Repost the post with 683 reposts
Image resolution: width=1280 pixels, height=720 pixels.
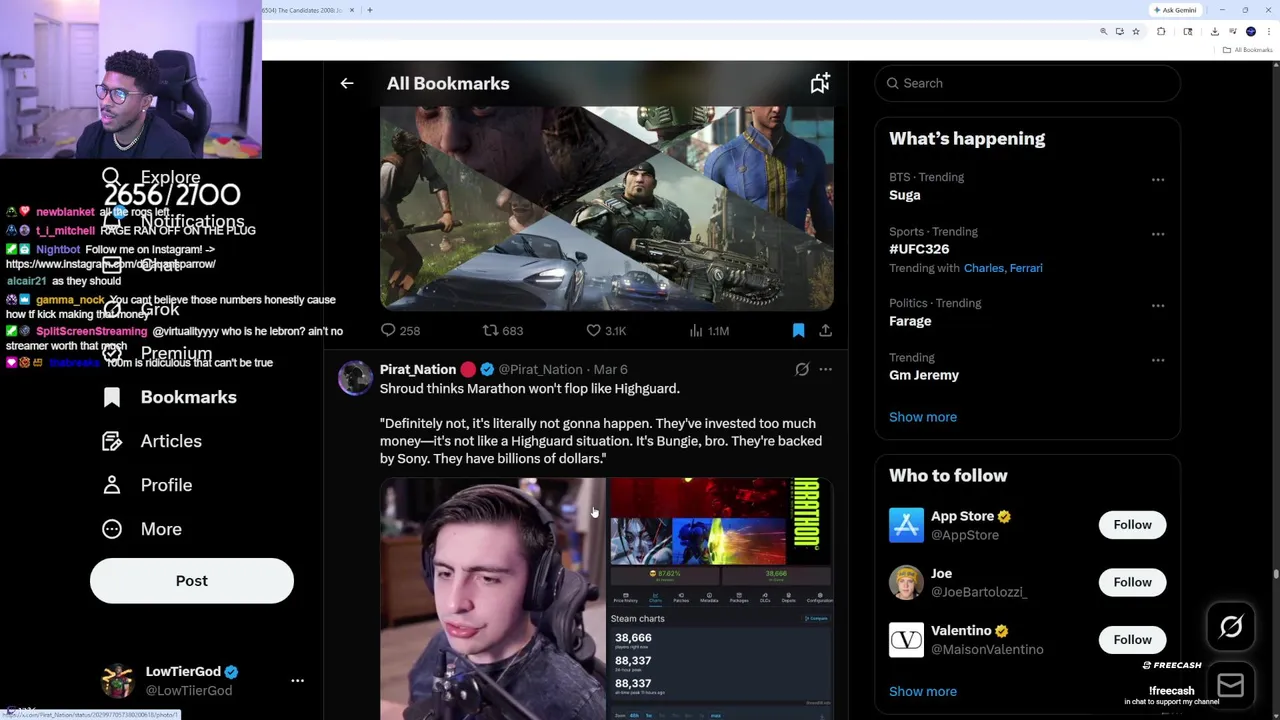503,330
